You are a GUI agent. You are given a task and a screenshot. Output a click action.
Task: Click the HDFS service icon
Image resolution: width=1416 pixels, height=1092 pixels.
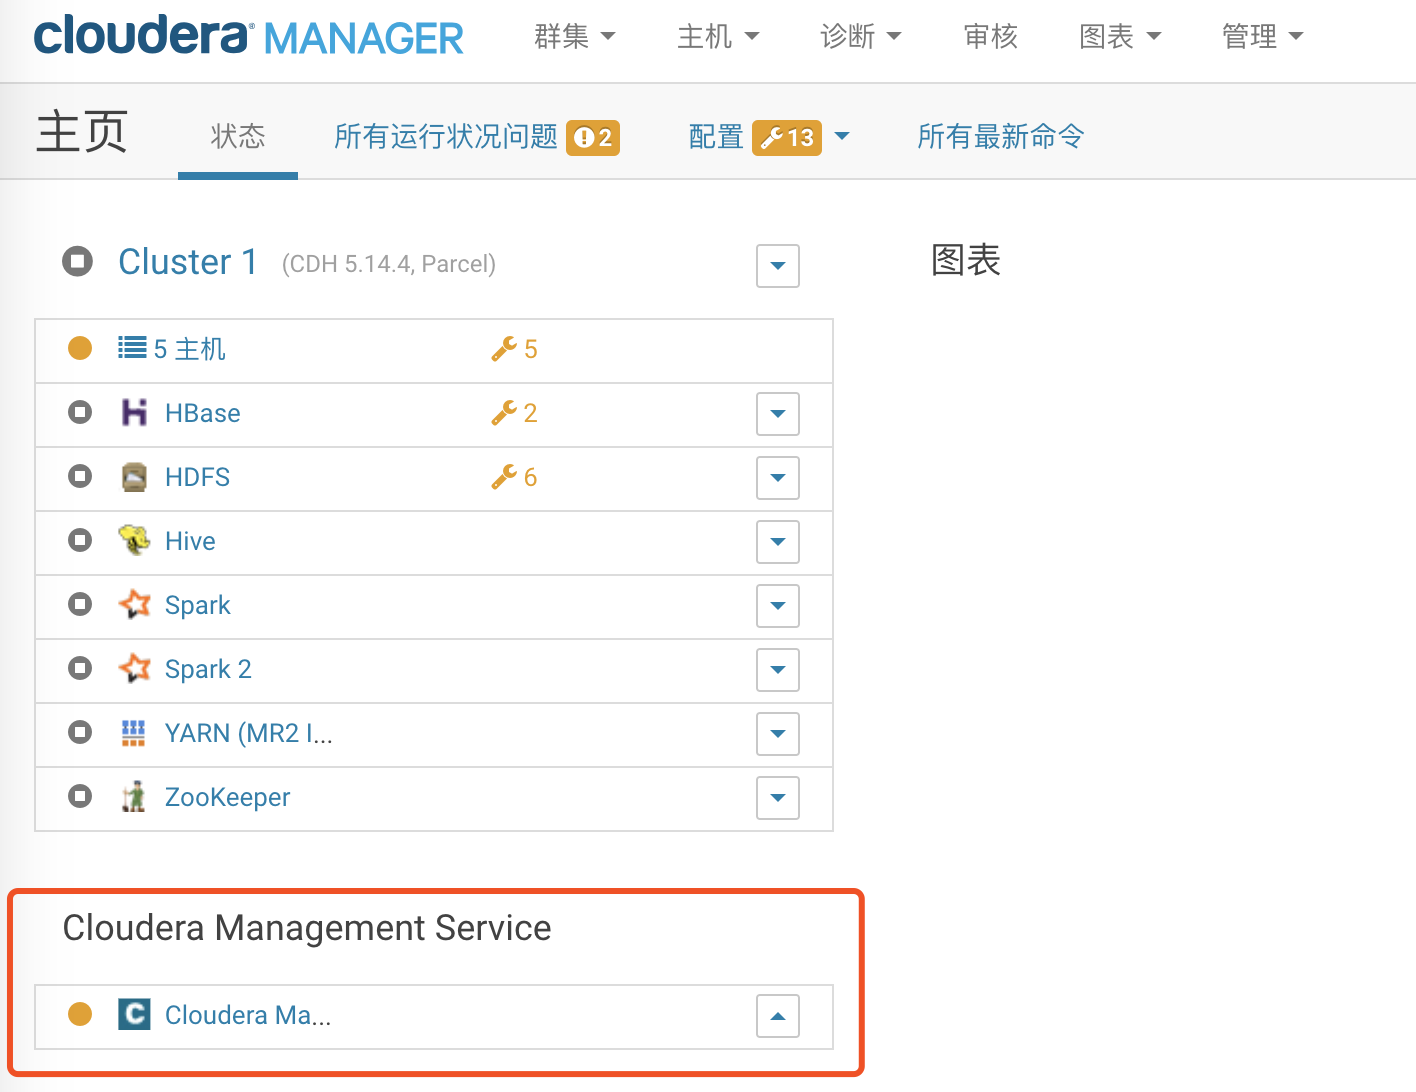pyautogui.click(x=134, y=477)
